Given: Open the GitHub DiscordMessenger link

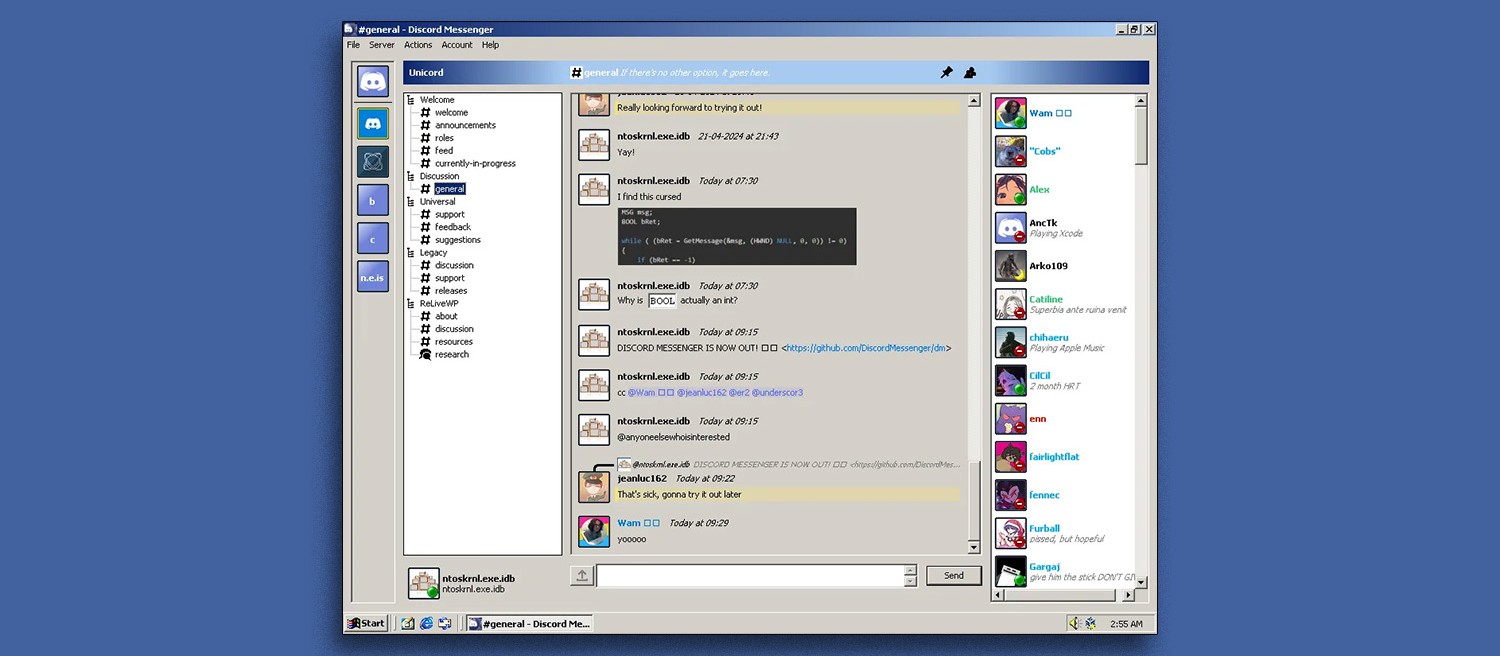Looking at the screenshot, I should point(866,348).
